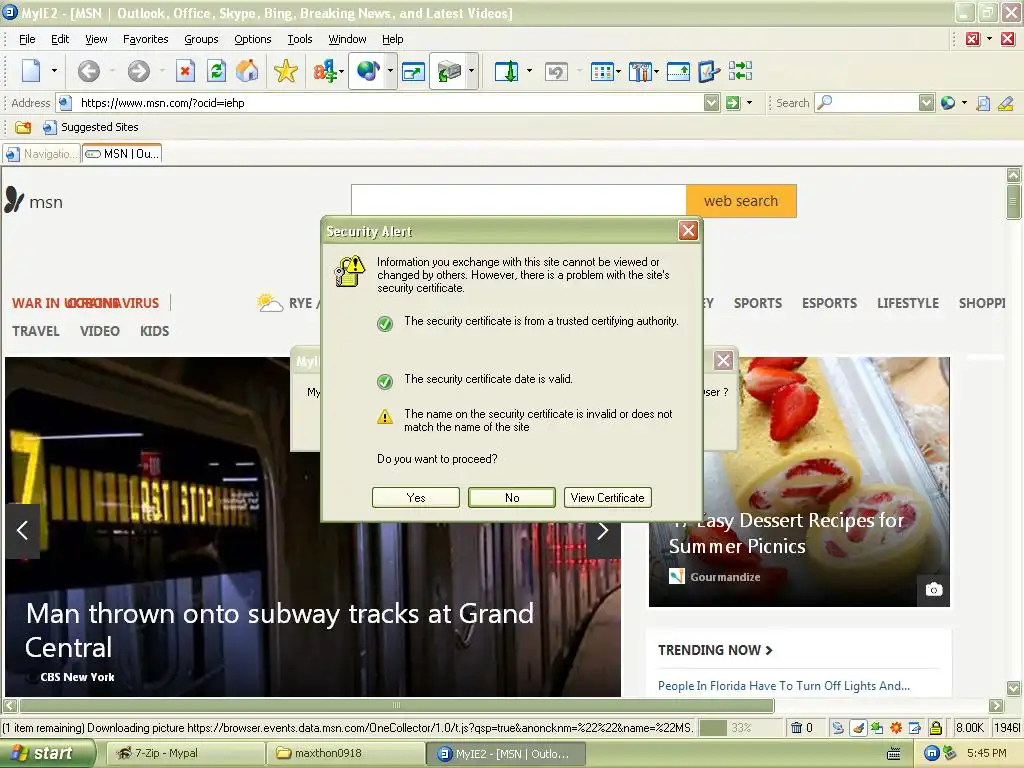Open the dropdown next to the Go button

coord(749,103)
